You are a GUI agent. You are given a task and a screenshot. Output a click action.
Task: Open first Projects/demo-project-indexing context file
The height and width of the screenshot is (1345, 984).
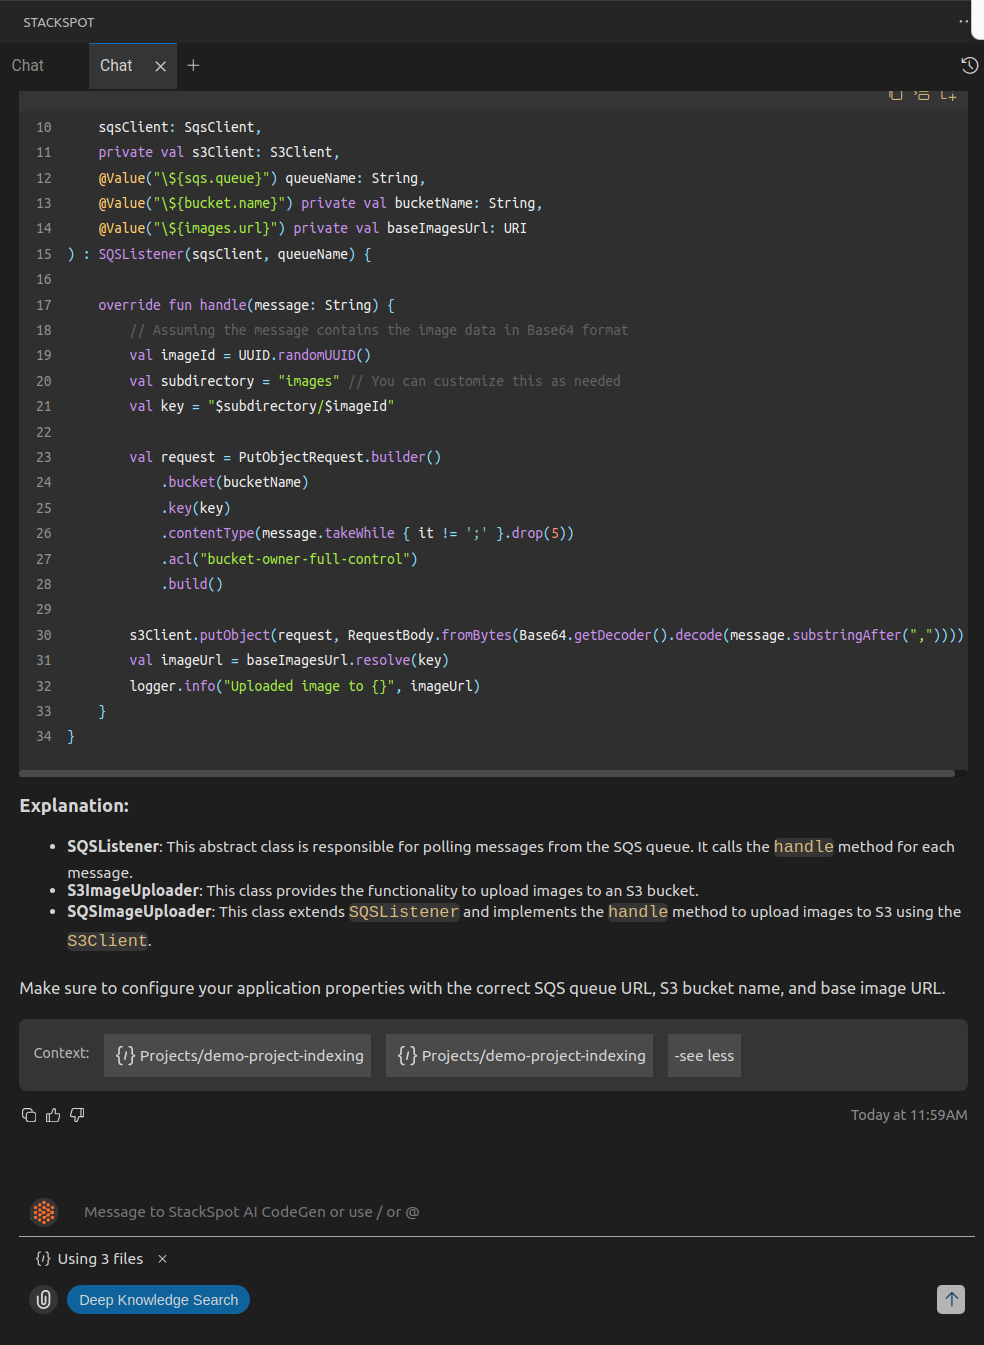237,1056
